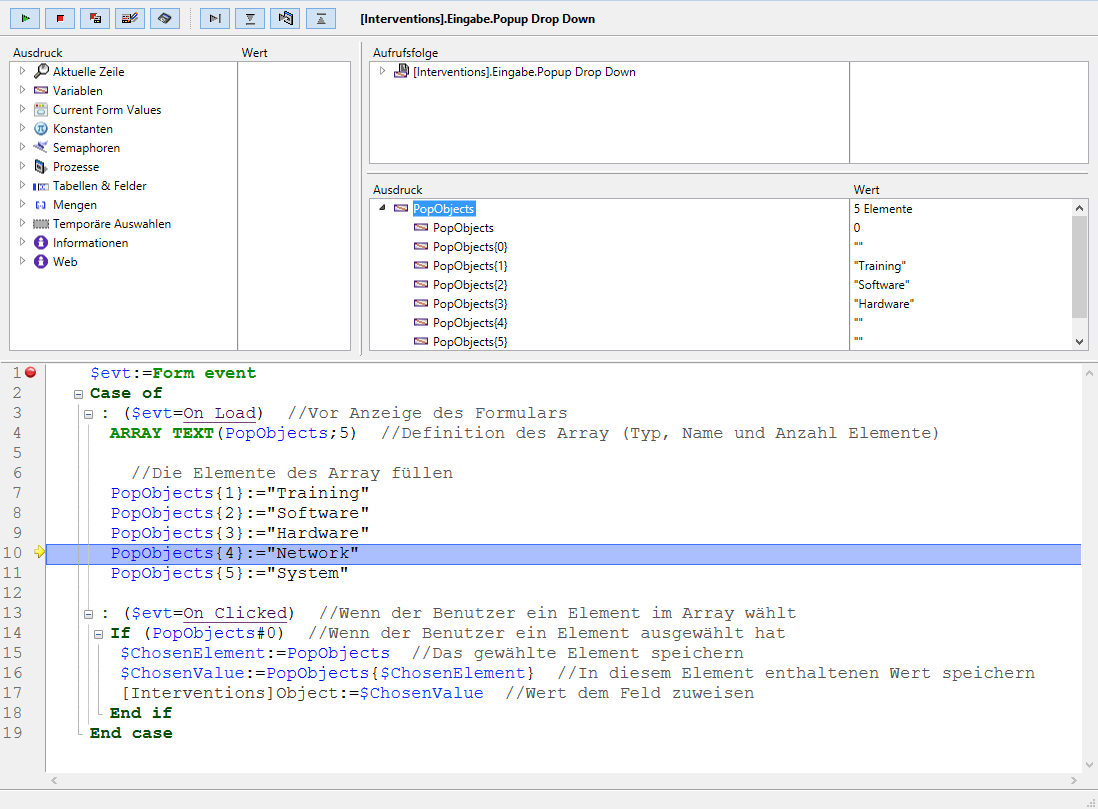This screenshot has height=809, width=1098.
Task: Collapse the If block on line 14
Action: 99,634
